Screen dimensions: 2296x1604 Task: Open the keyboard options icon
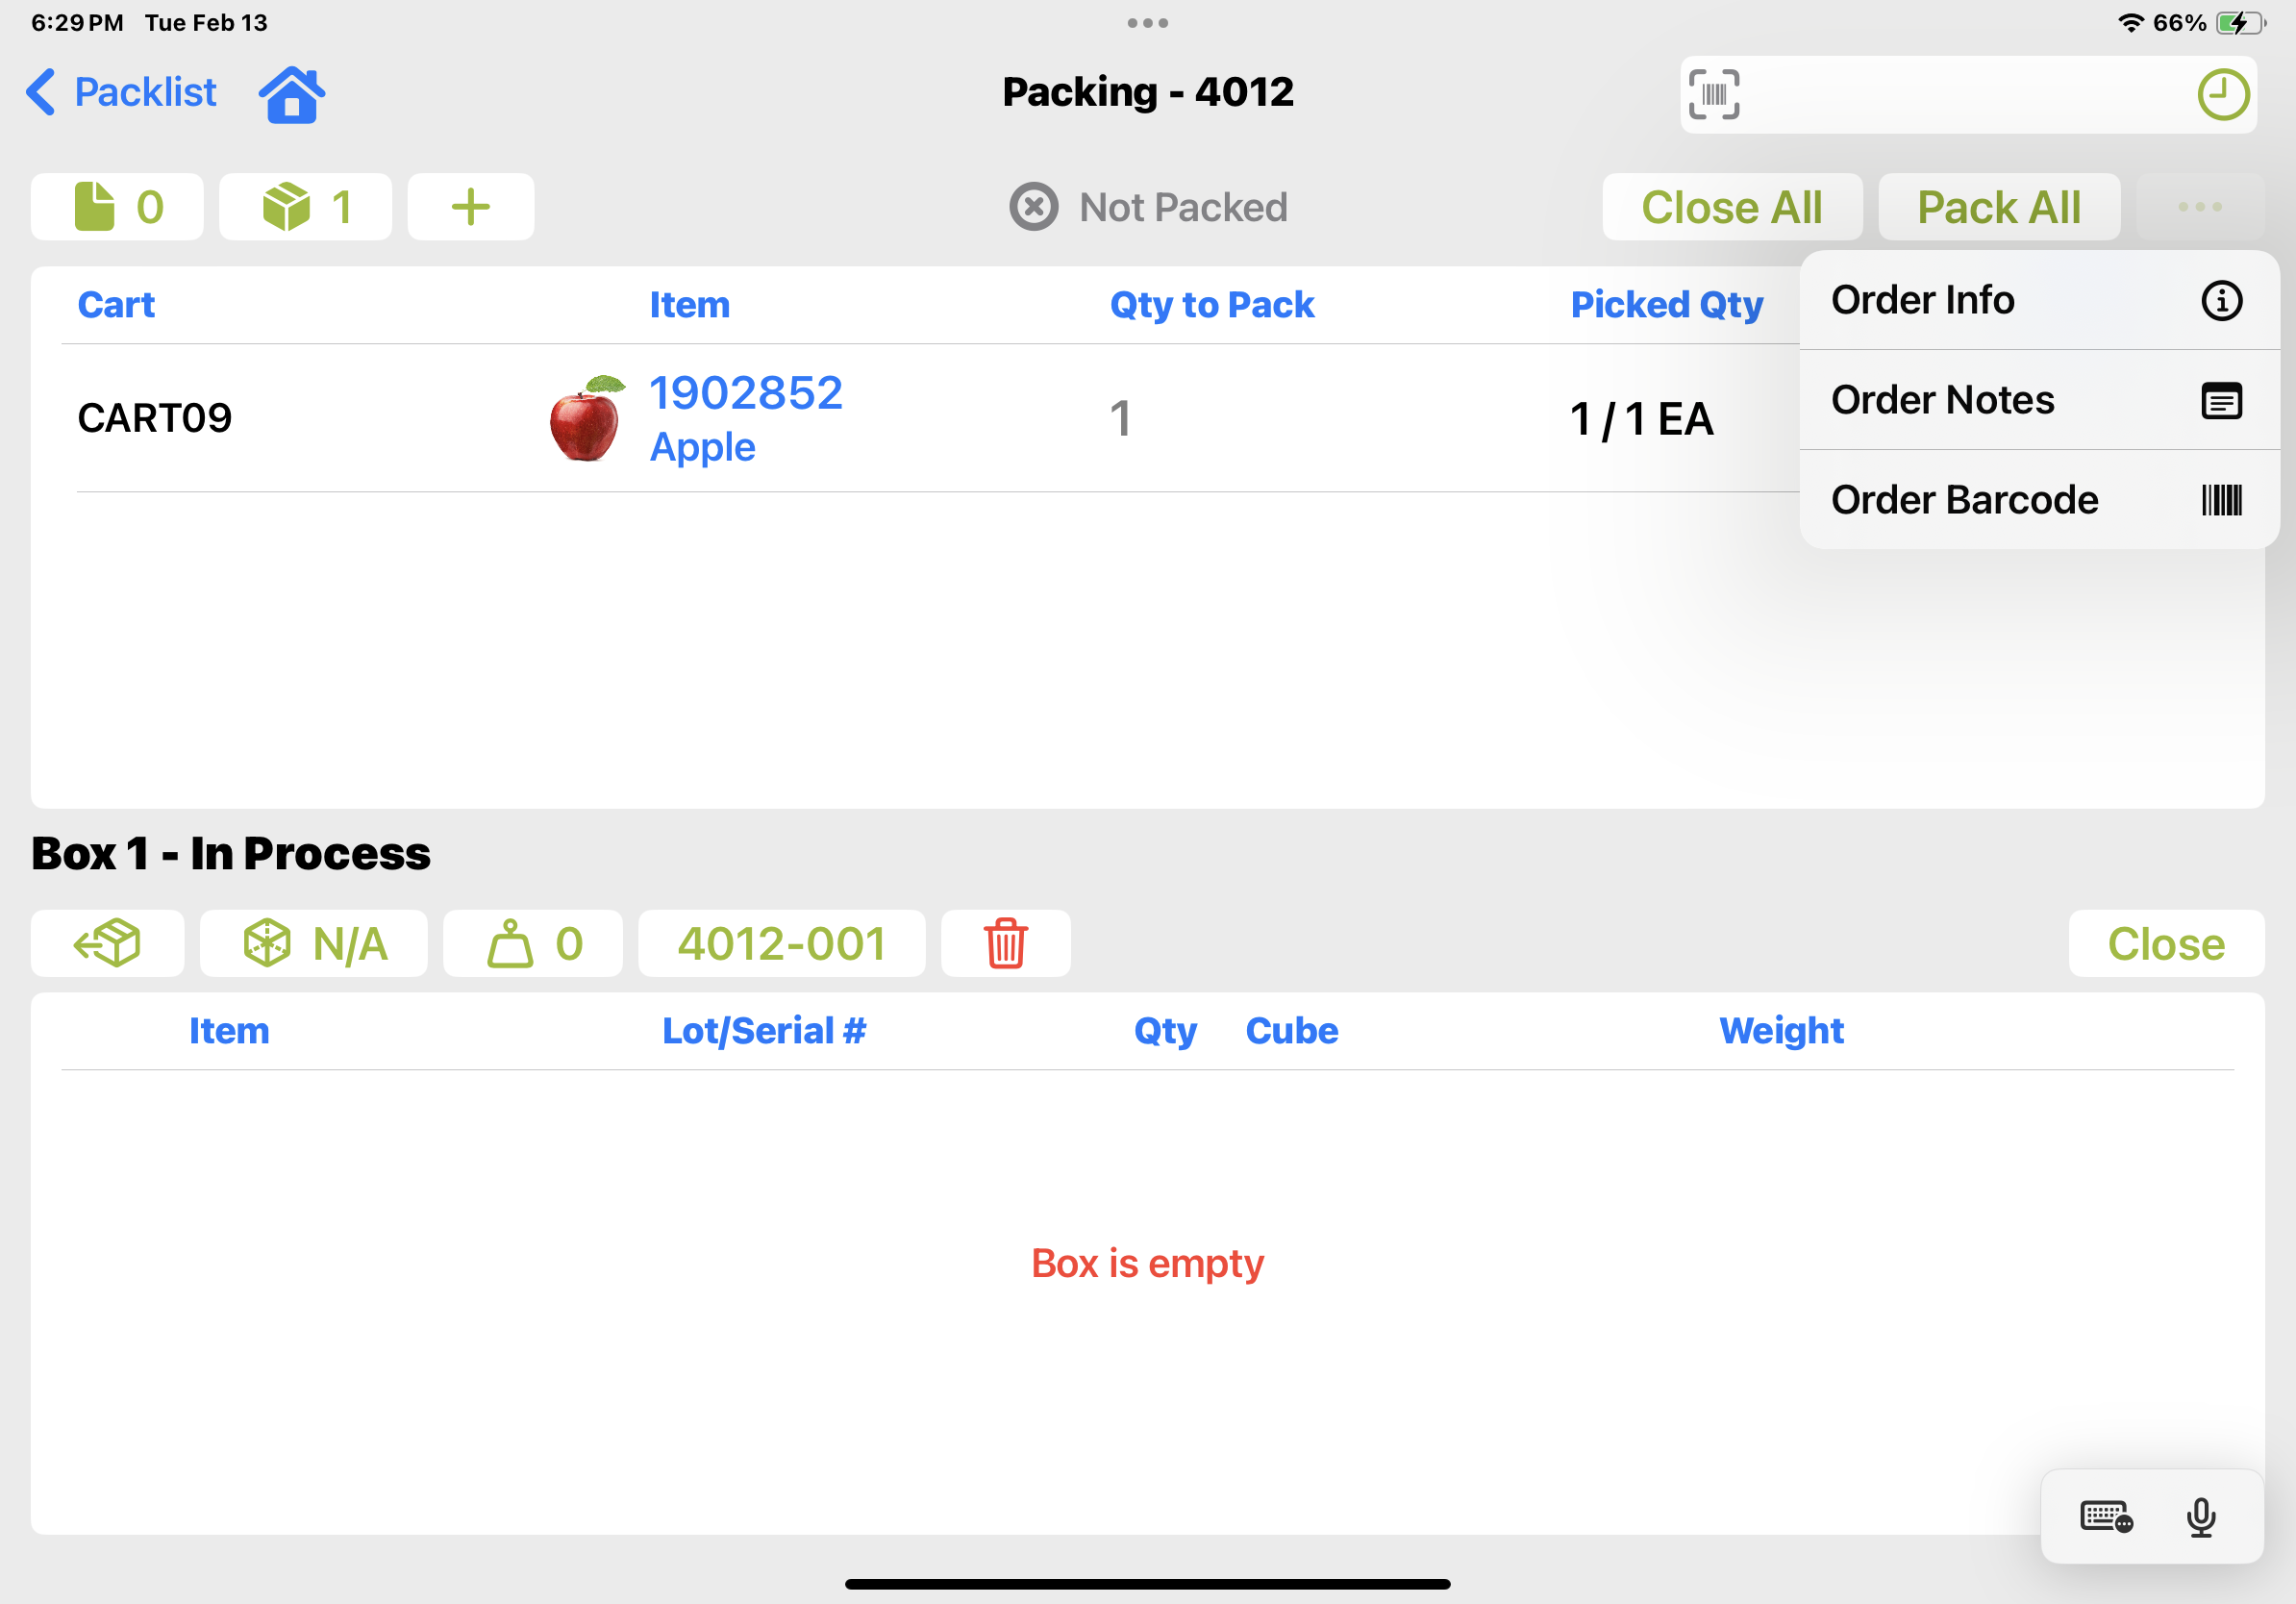coord(2105,1517)
